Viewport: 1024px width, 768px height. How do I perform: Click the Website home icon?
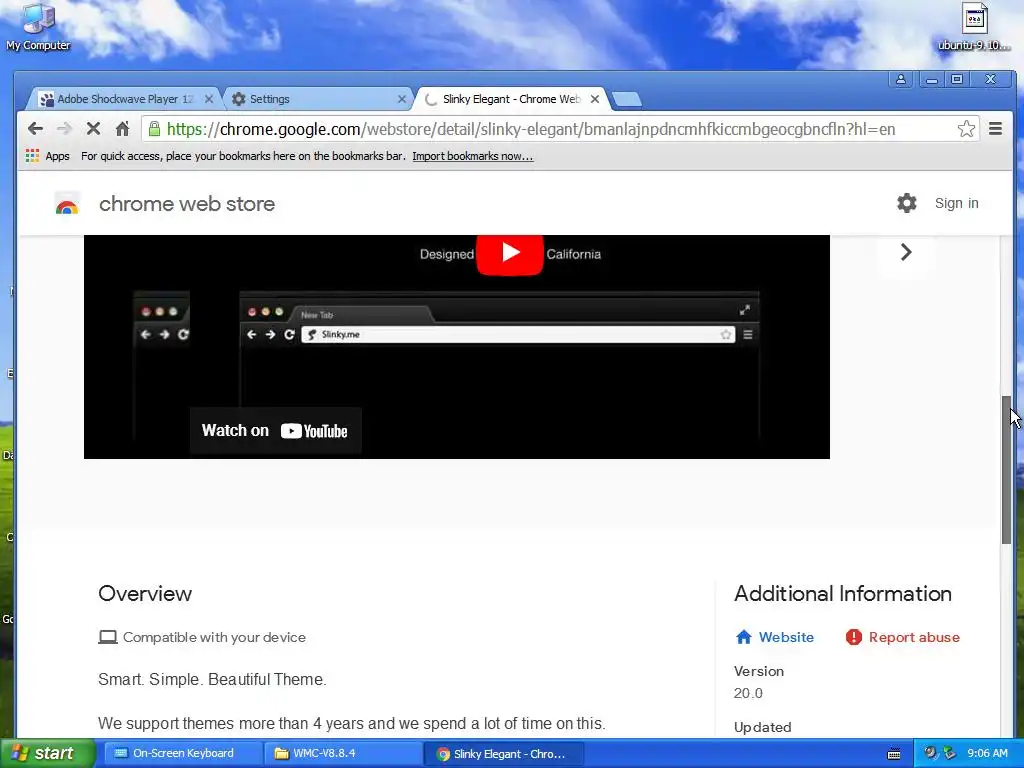pyautogui.click(x=743, y=637)
